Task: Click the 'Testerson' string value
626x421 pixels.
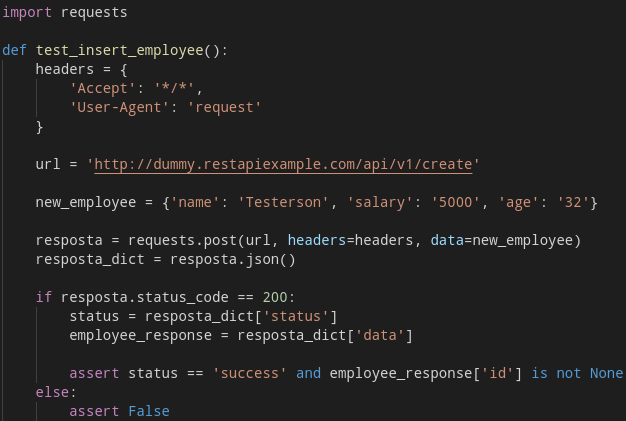Action: click(x=283, y=202)
